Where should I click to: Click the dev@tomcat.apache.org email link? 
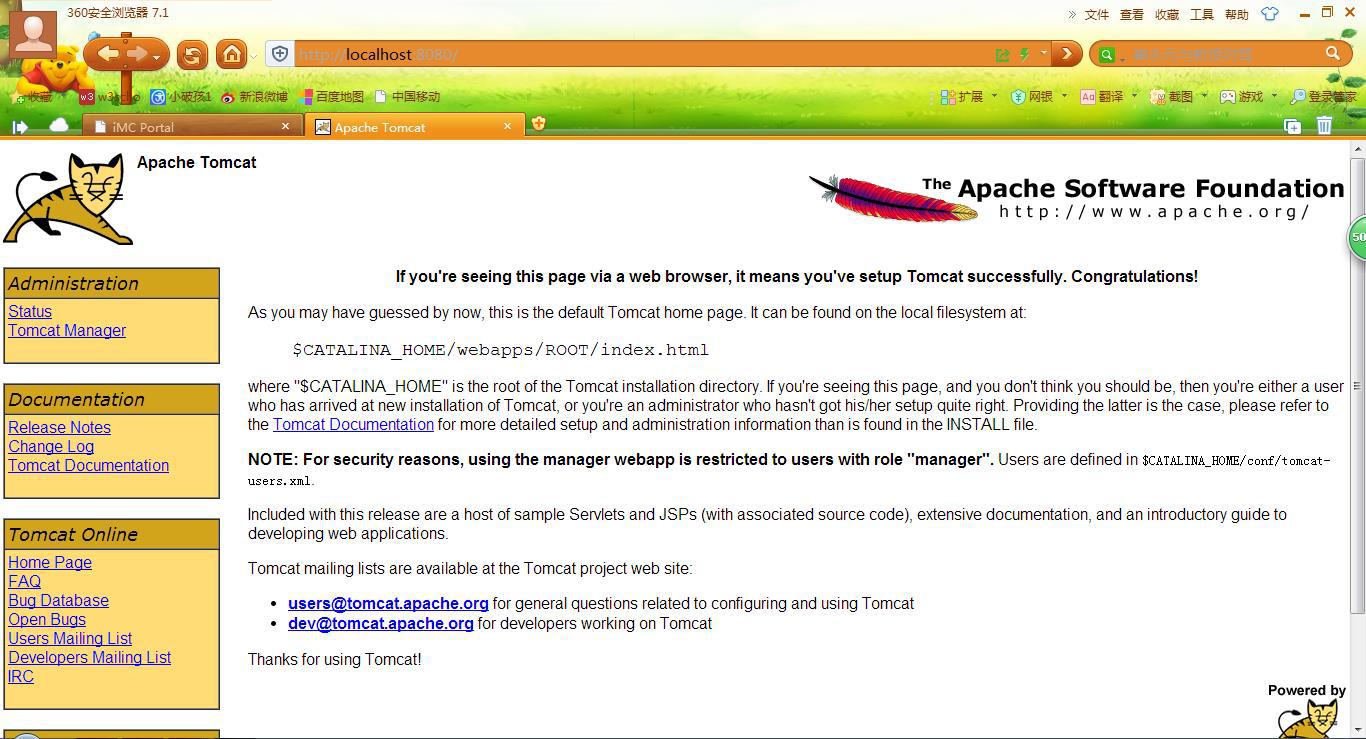(381, 623)
